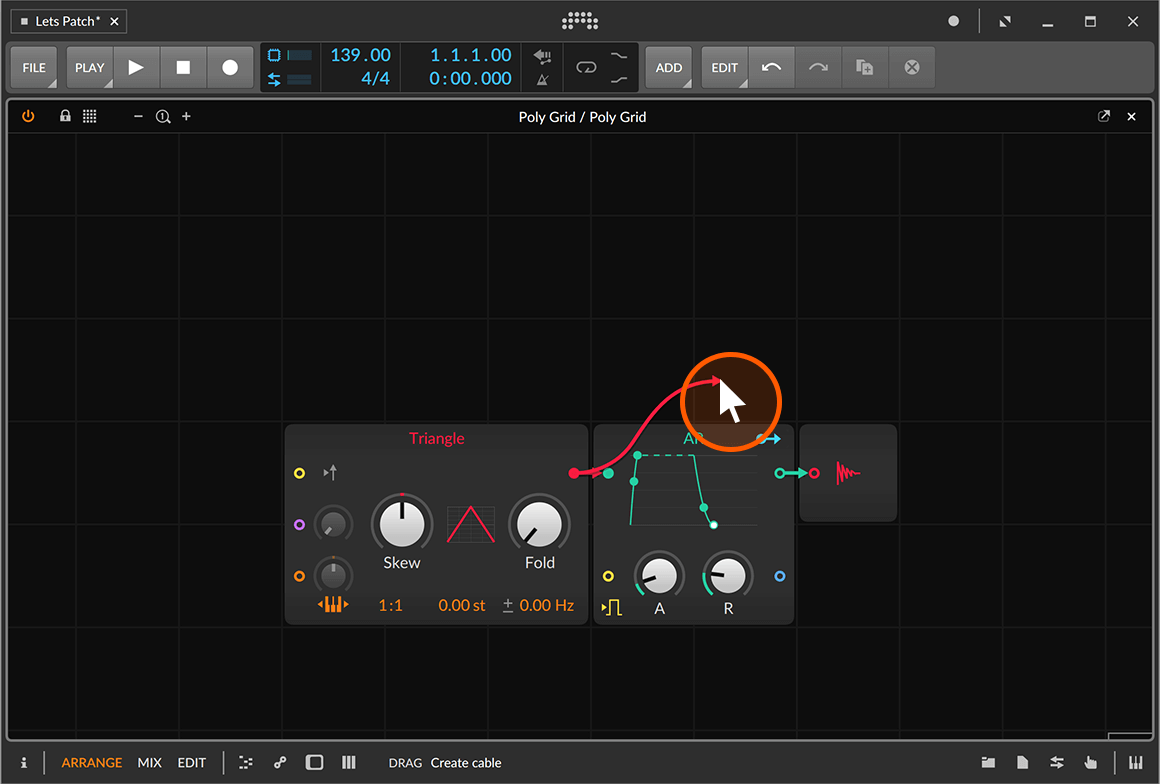Click the Skew knob on Triangle module
Image resolution: width=1160 pixels, height=784 pixels.
[401, 523]
